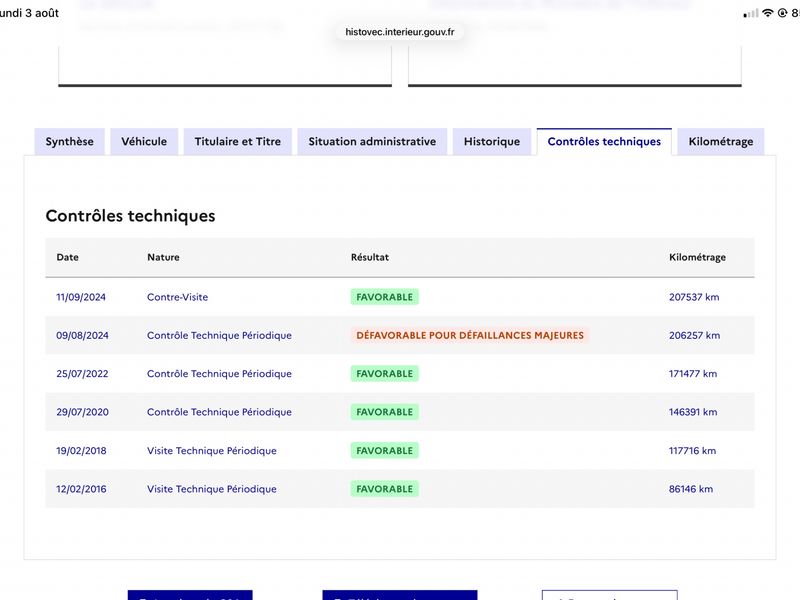This screenshot has height=600, width=800.
Task: Select the date 11/09/2024
Action: click(81, 297)
